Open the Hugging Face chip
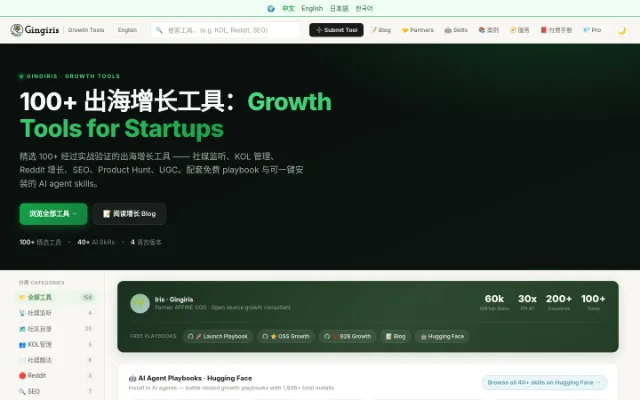 pyautogui.click(x=442, y=336)
